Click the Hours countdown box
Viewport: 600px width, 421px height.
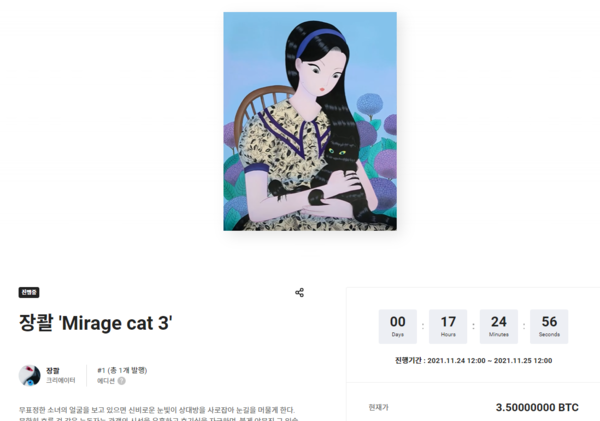(448, 326)
